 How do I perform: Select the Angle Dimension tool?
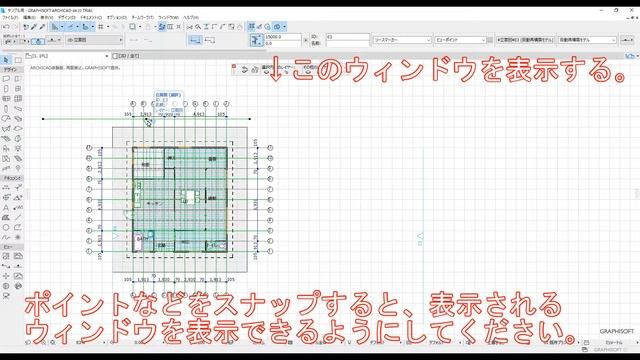18,198
